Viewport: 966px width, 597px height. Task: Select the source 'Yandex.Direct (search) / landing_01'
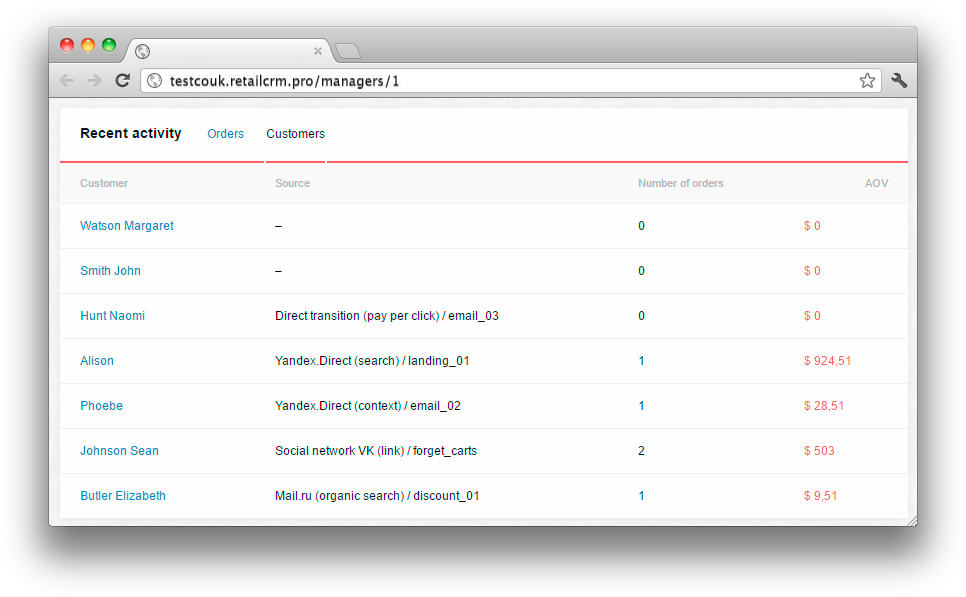pos(372,360)
